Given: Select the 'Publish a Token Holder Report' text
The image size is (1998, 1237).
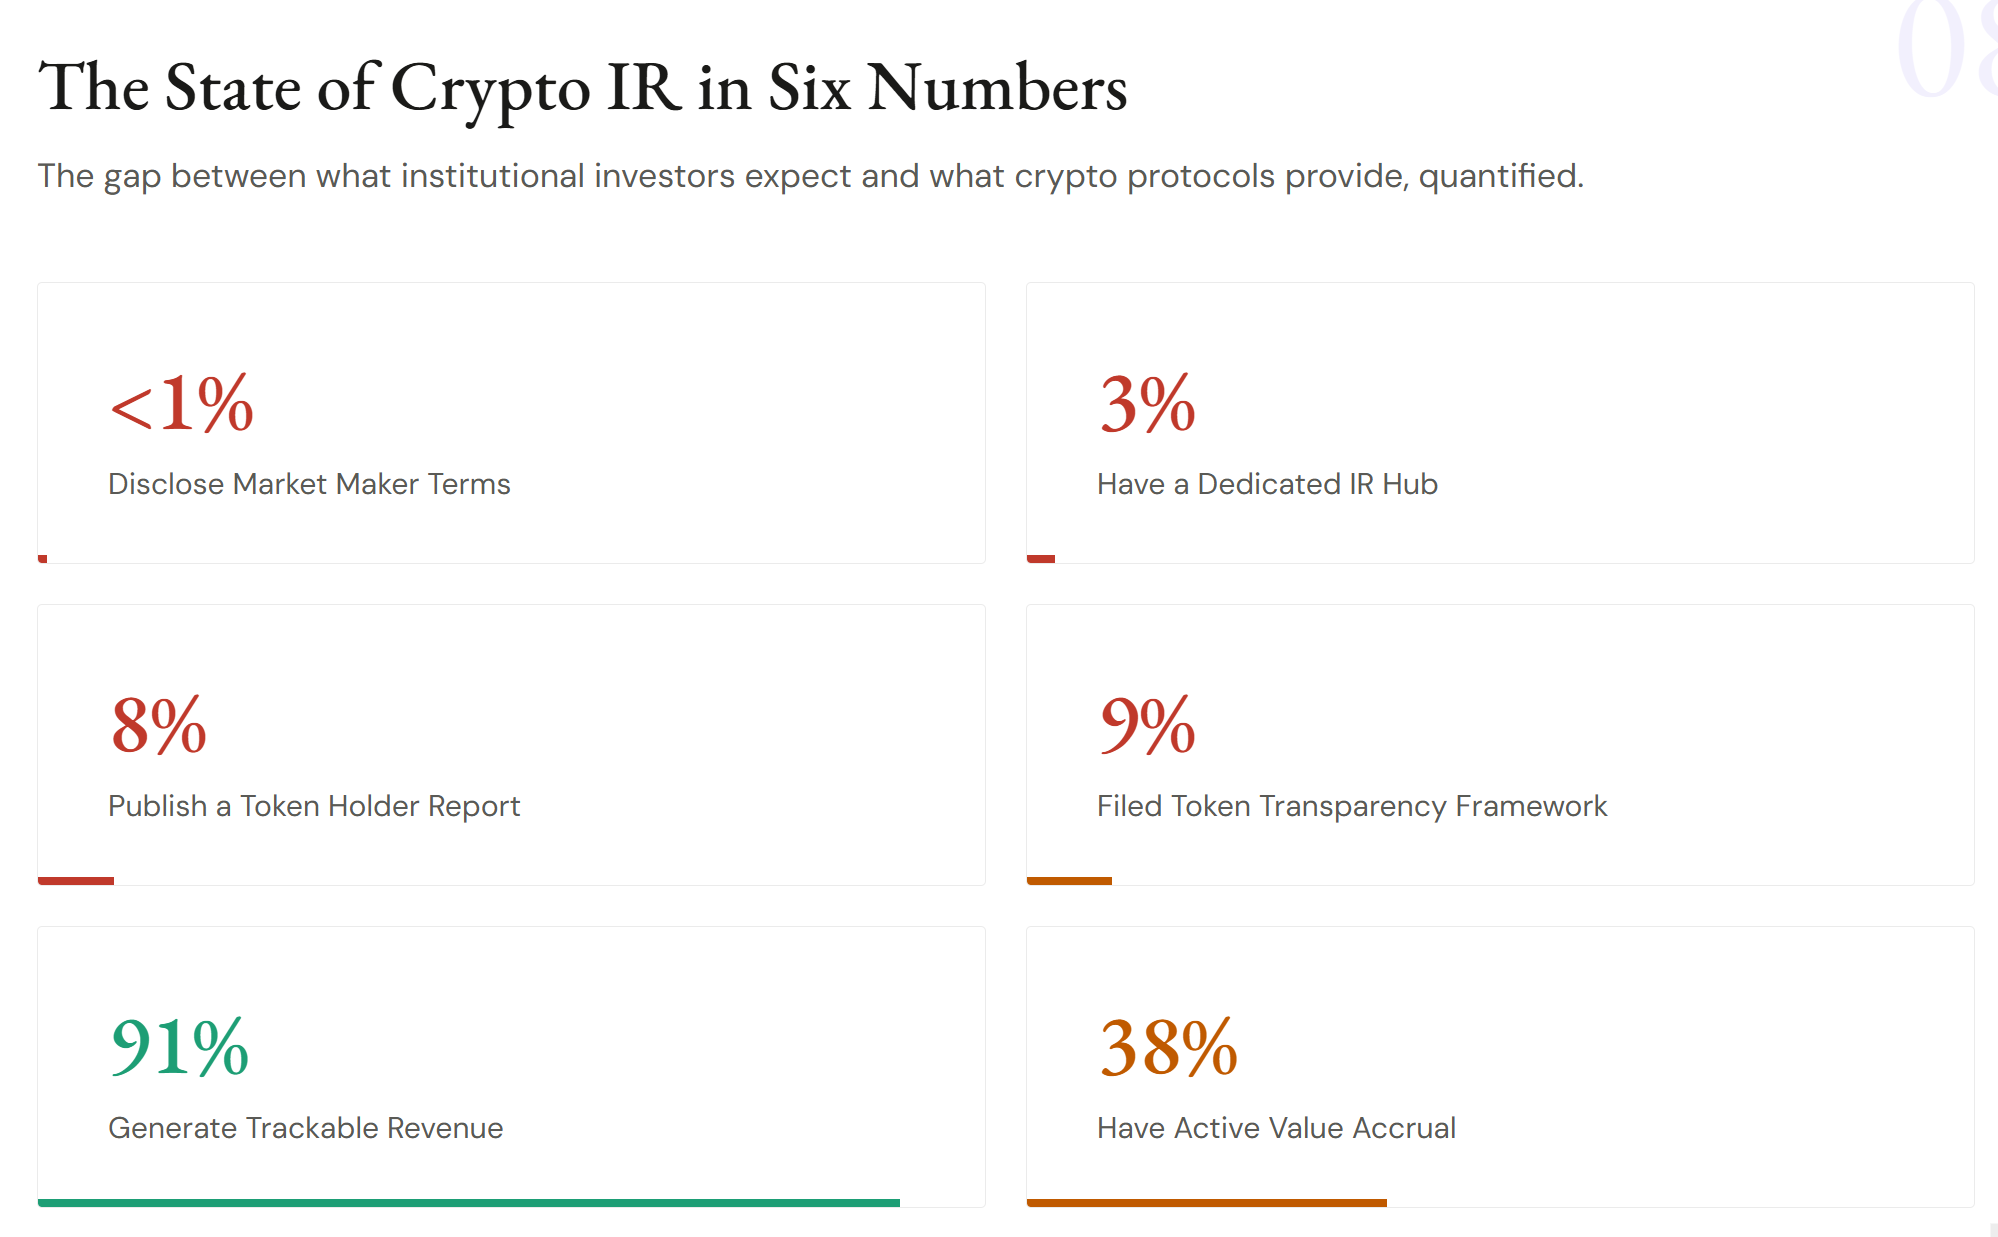Looking at the screenshot, I should pyautogui.click(x=314, y=806).
